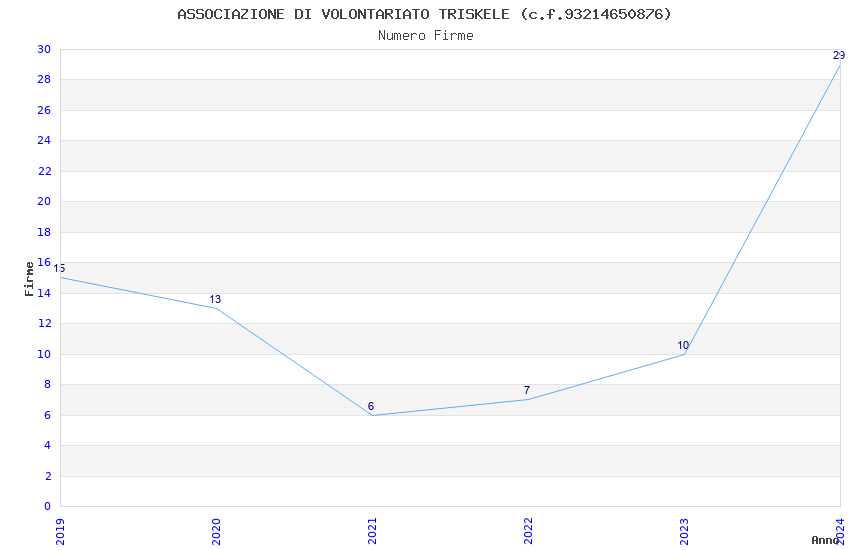Image resolution: width=850 pixels, height=550 pixels.
Task: Select the 2024 x-axis year label
Action: (x=840, y=531)
